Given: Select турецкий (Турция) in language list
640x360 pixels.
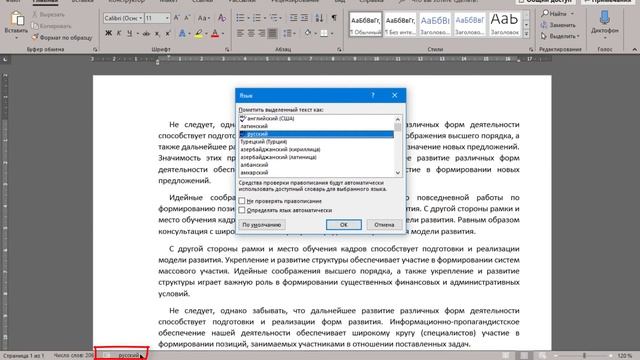Looking at the screenshot, I should [x=316, y=142].
